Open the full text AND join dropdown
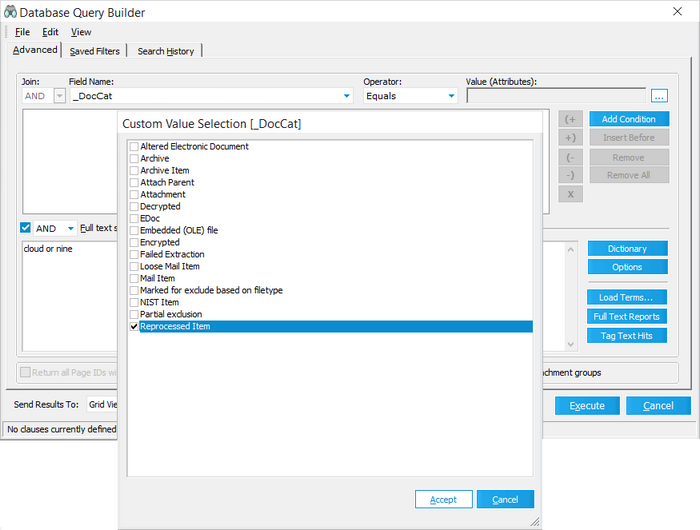Viewport: 700px width, 530px height. pyautogui.click(x=71, y=229)
